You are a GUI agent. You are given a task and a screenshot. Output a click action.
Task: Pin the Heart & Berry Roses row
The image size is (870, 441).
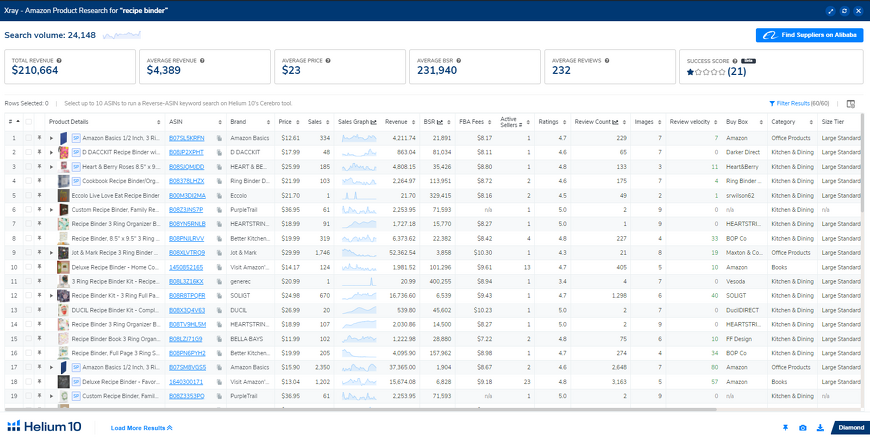[x=39, y=166]
